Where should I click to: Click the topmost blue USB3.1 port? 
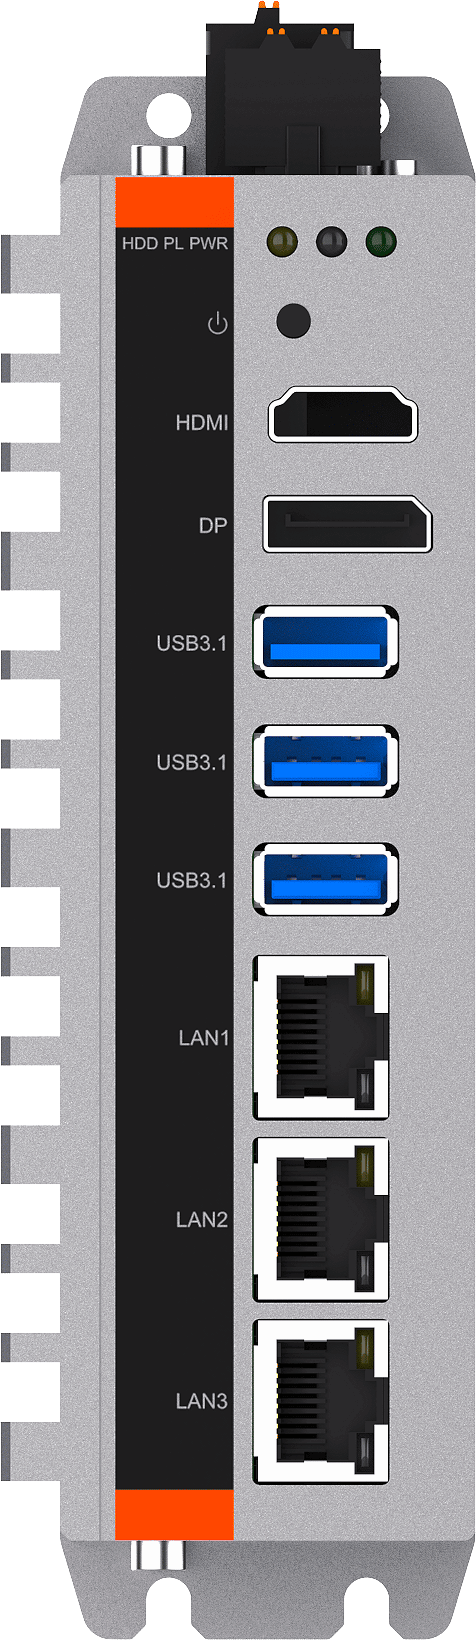point(326,642)
